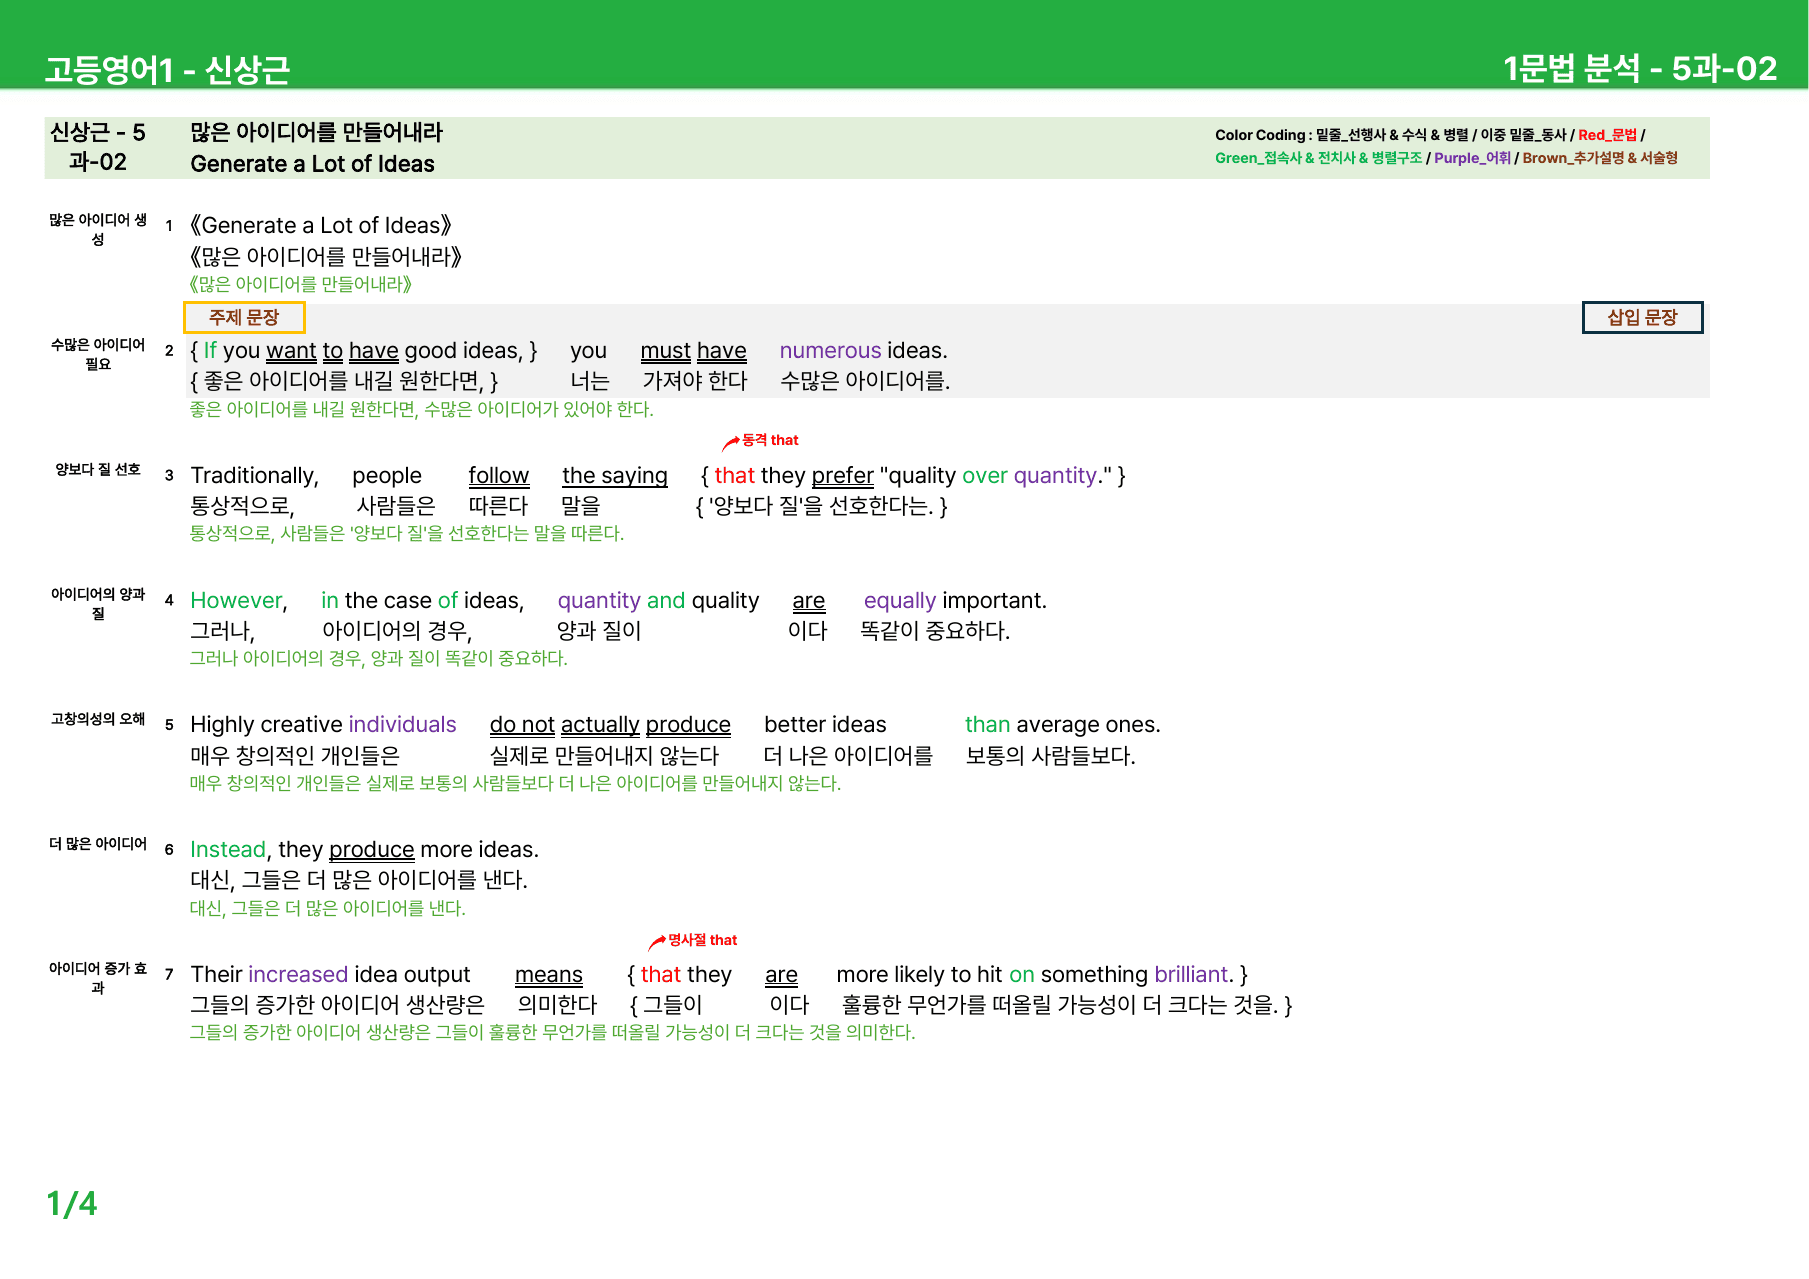Click the phrase 'better ideas' in sentence 5
Screen dimensions: 1809x1279
click(x=825, y=724)
